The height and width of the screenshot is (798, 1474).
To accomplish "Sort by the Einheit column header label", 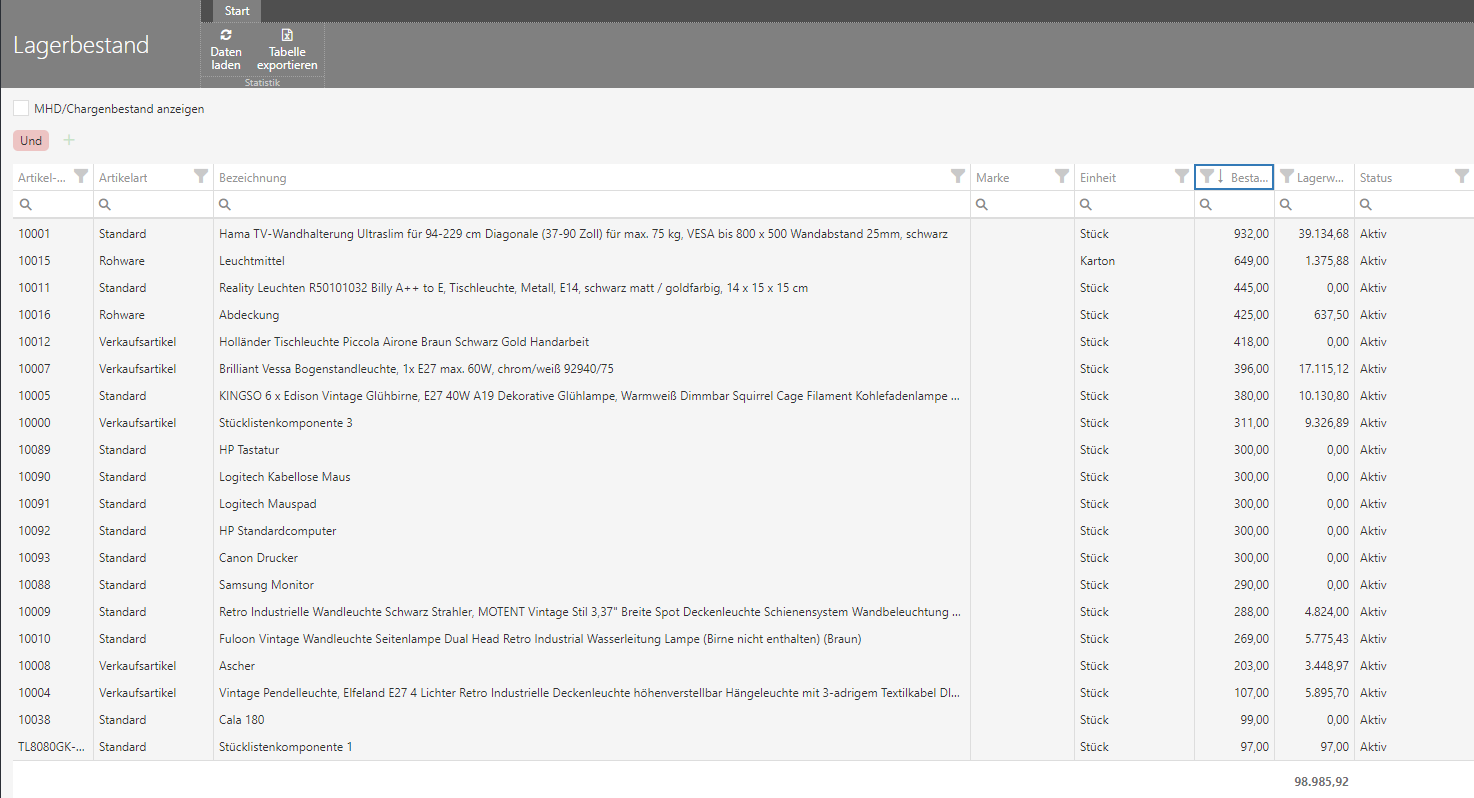I will click(1098, 178).
